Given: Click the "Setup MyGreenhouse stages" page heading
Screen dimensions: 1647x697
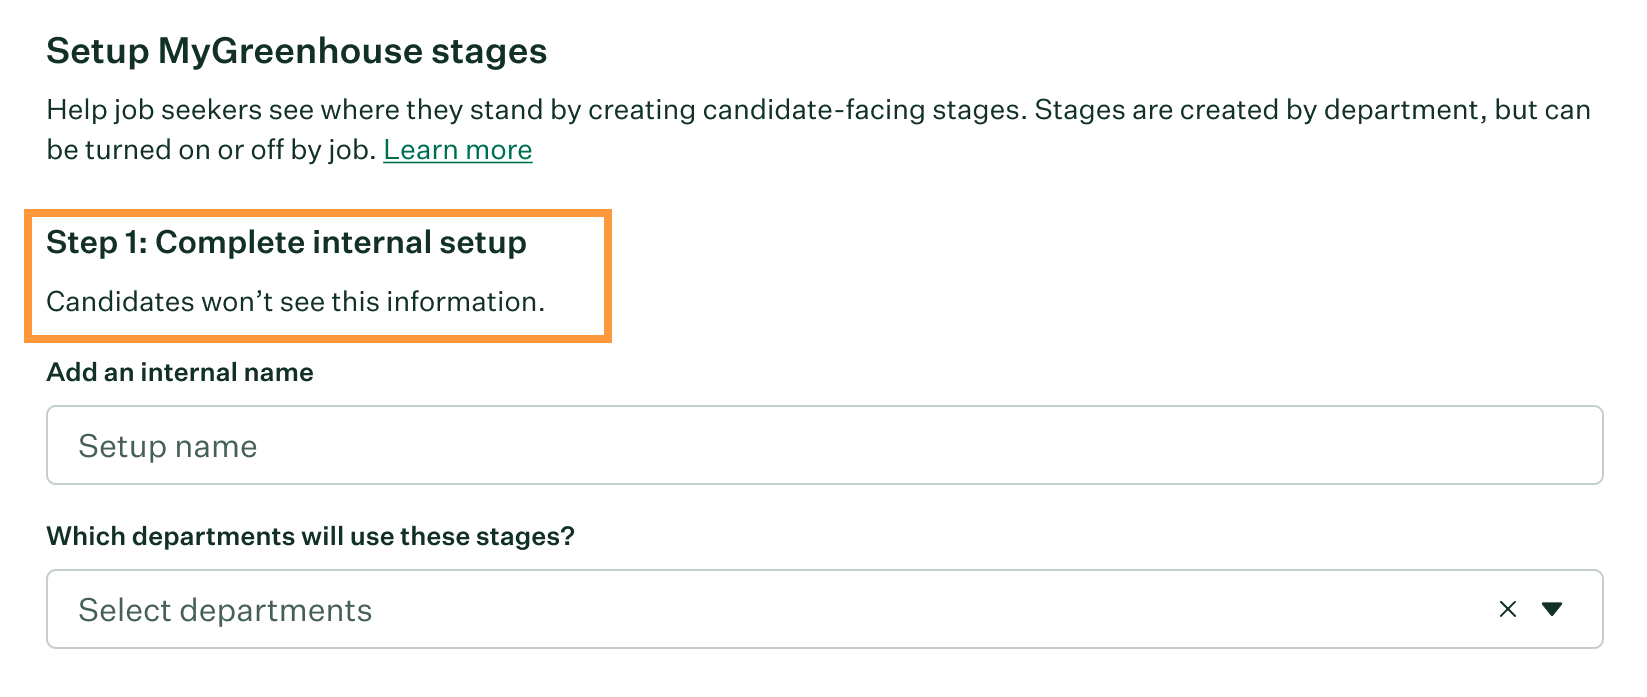Looking at the screenshot, I should 296,51.
